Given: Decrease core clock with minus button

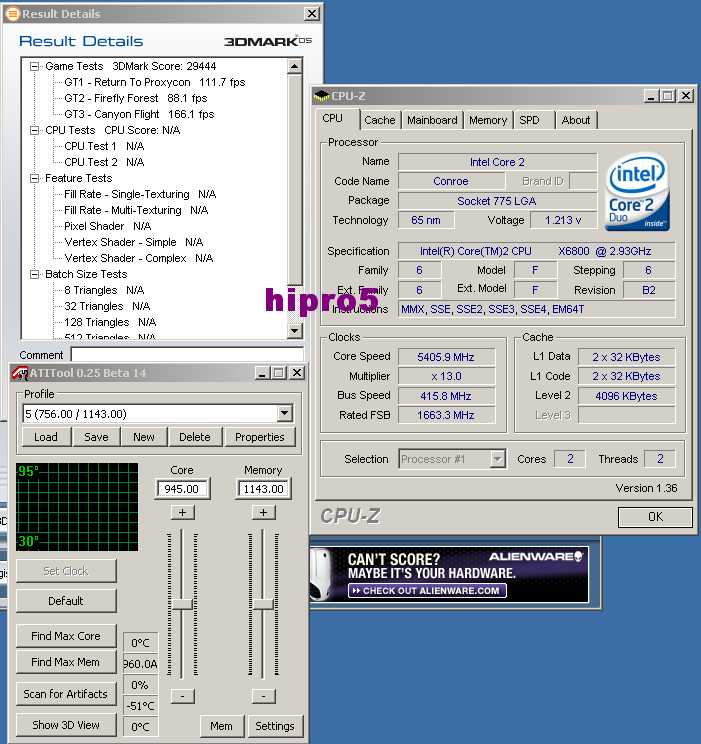Looking at the screenshot, I should click(182, 696).
